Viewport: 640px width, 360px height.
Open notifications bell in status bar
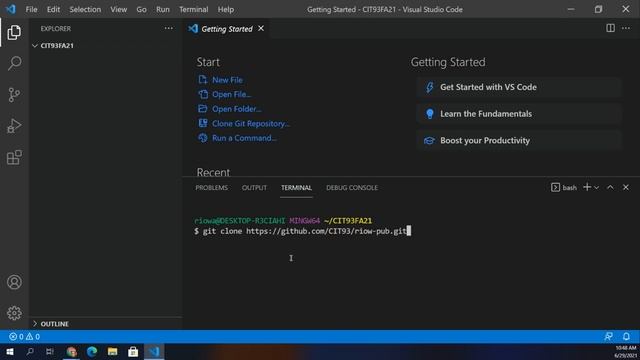[x=626, y=336]
